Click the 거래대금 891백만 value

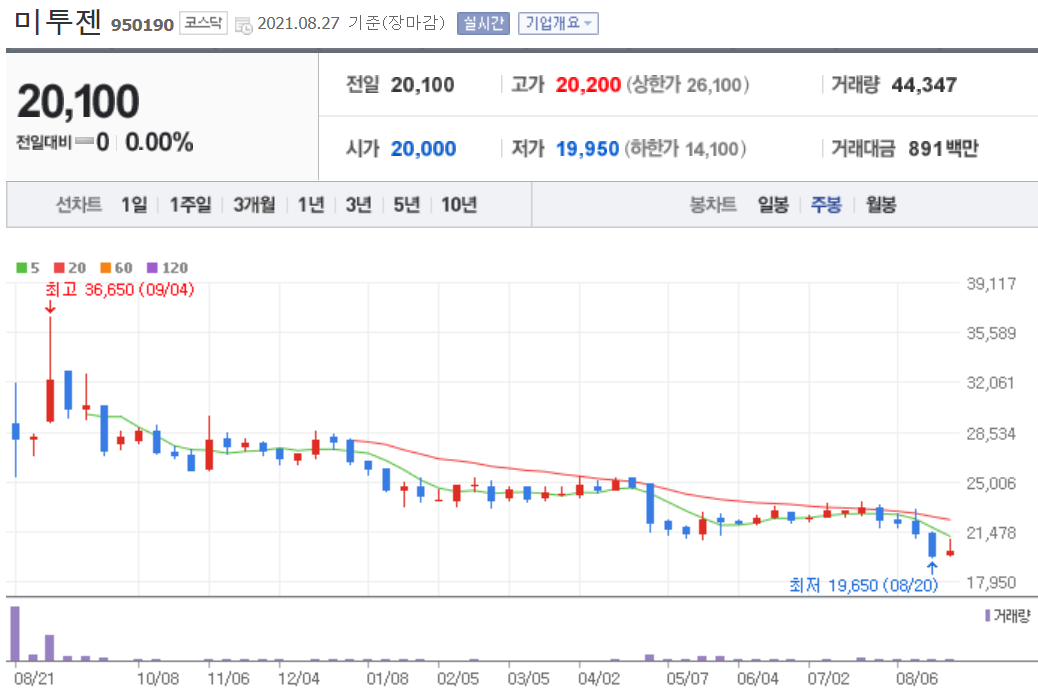943,149
